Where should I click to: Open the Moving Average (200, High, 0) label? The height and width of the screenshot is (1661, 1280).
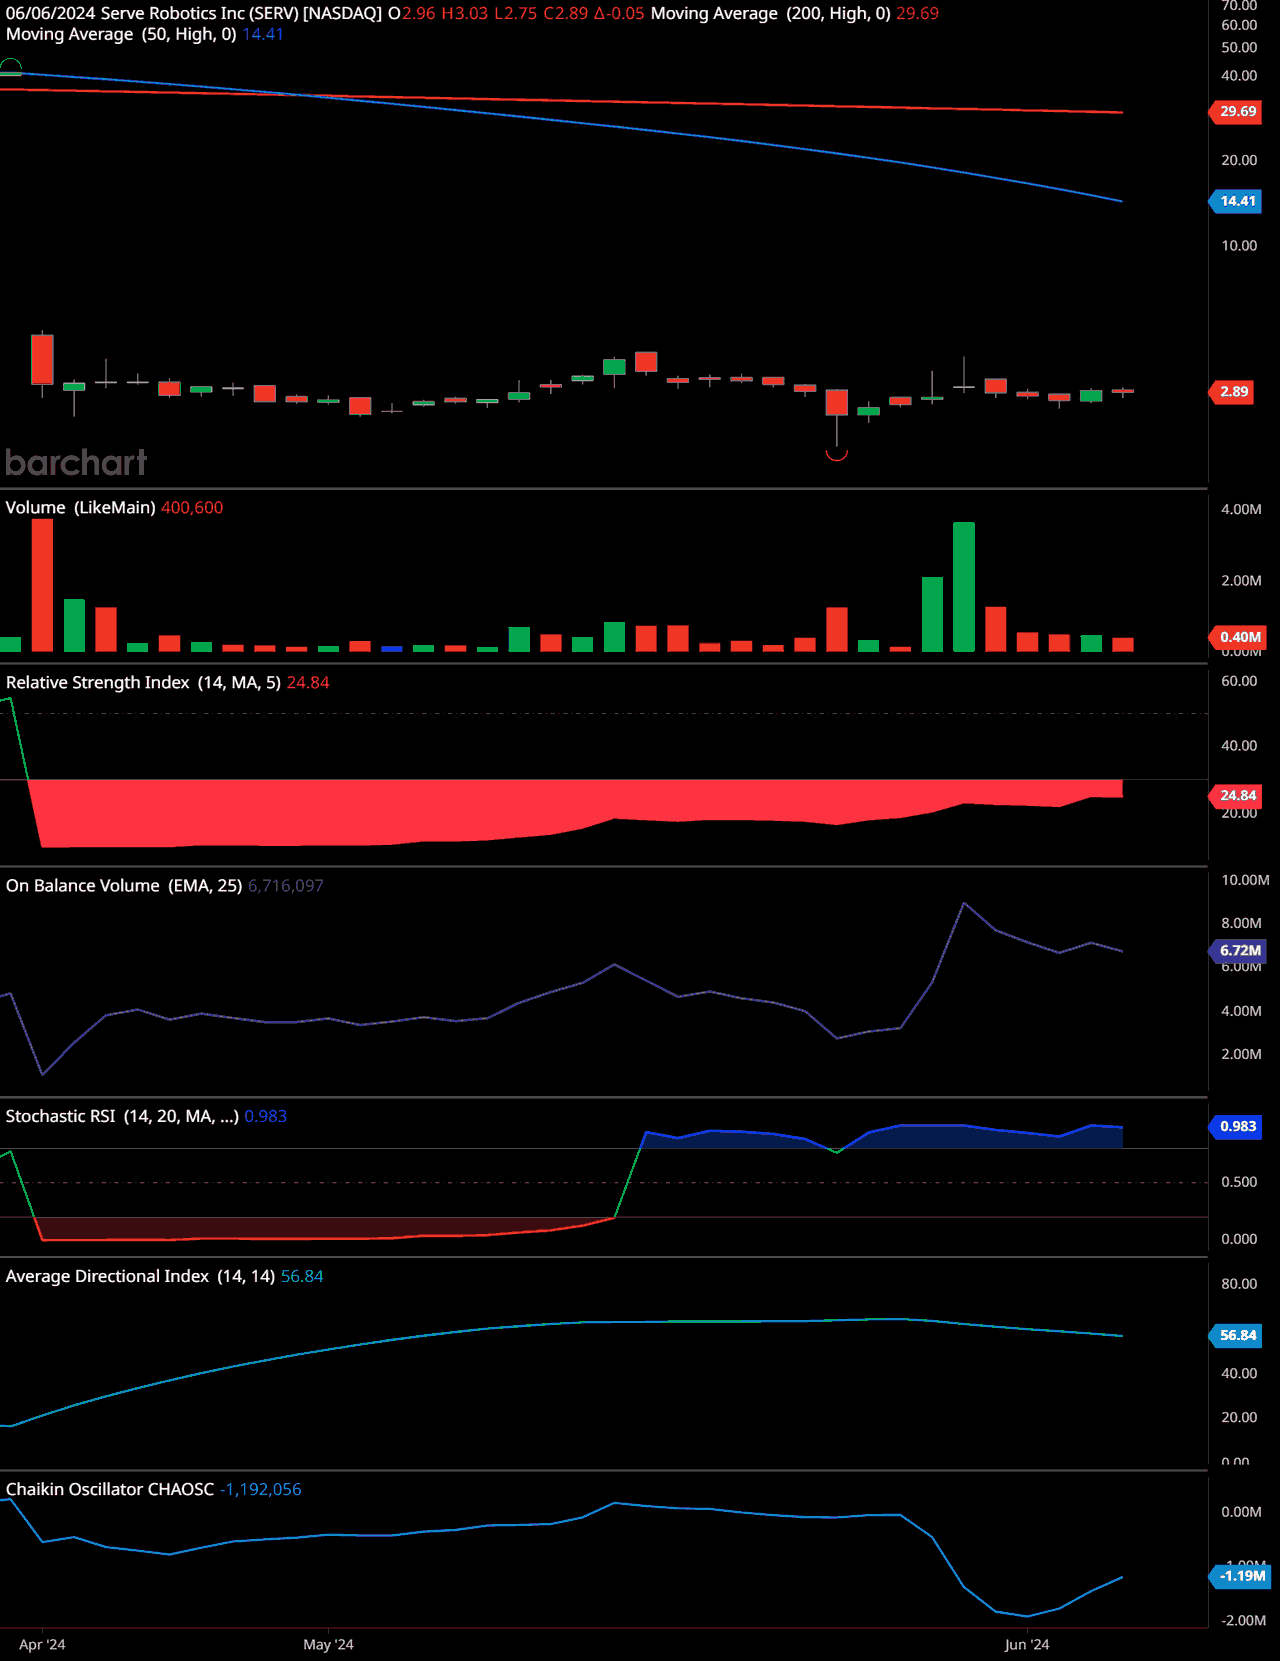(771, 14)
